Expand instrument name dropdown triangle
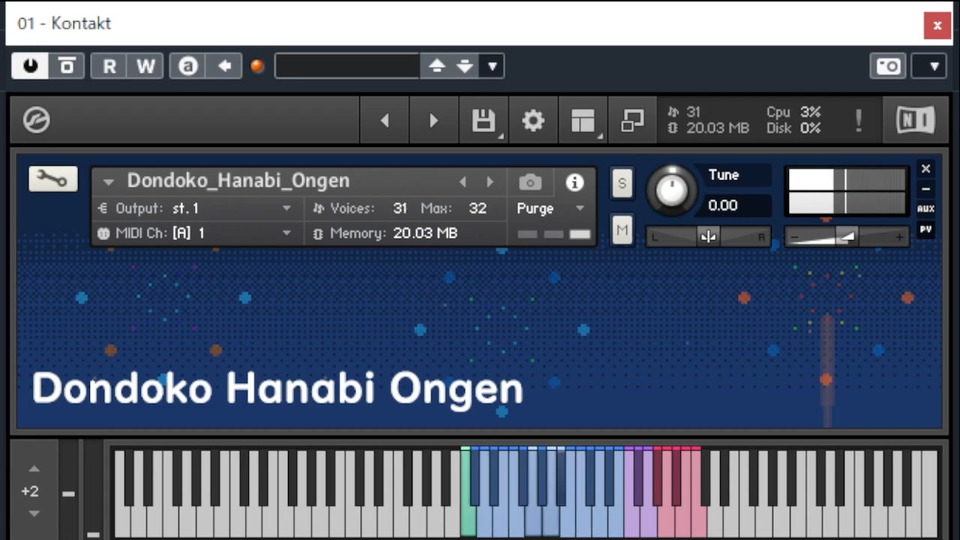Viewport: 960px width, 540px height. [x=108, y=182]
